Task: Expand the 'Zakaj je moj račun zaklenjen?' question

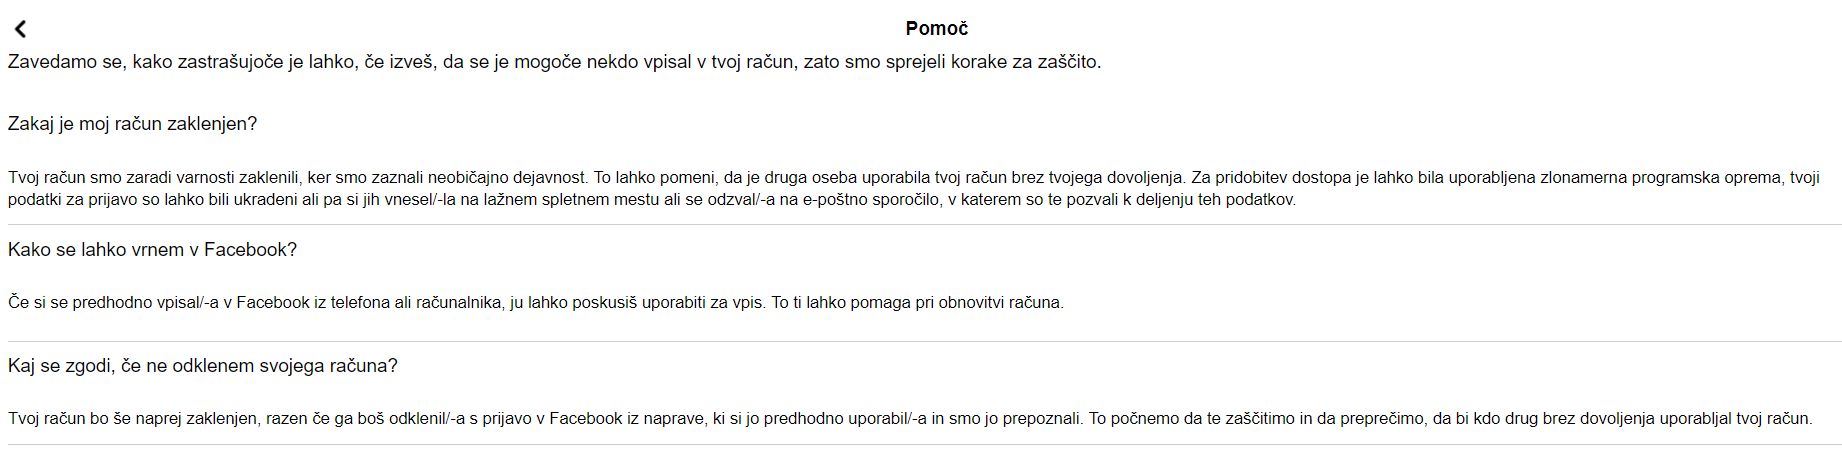Action: point(133,124)
